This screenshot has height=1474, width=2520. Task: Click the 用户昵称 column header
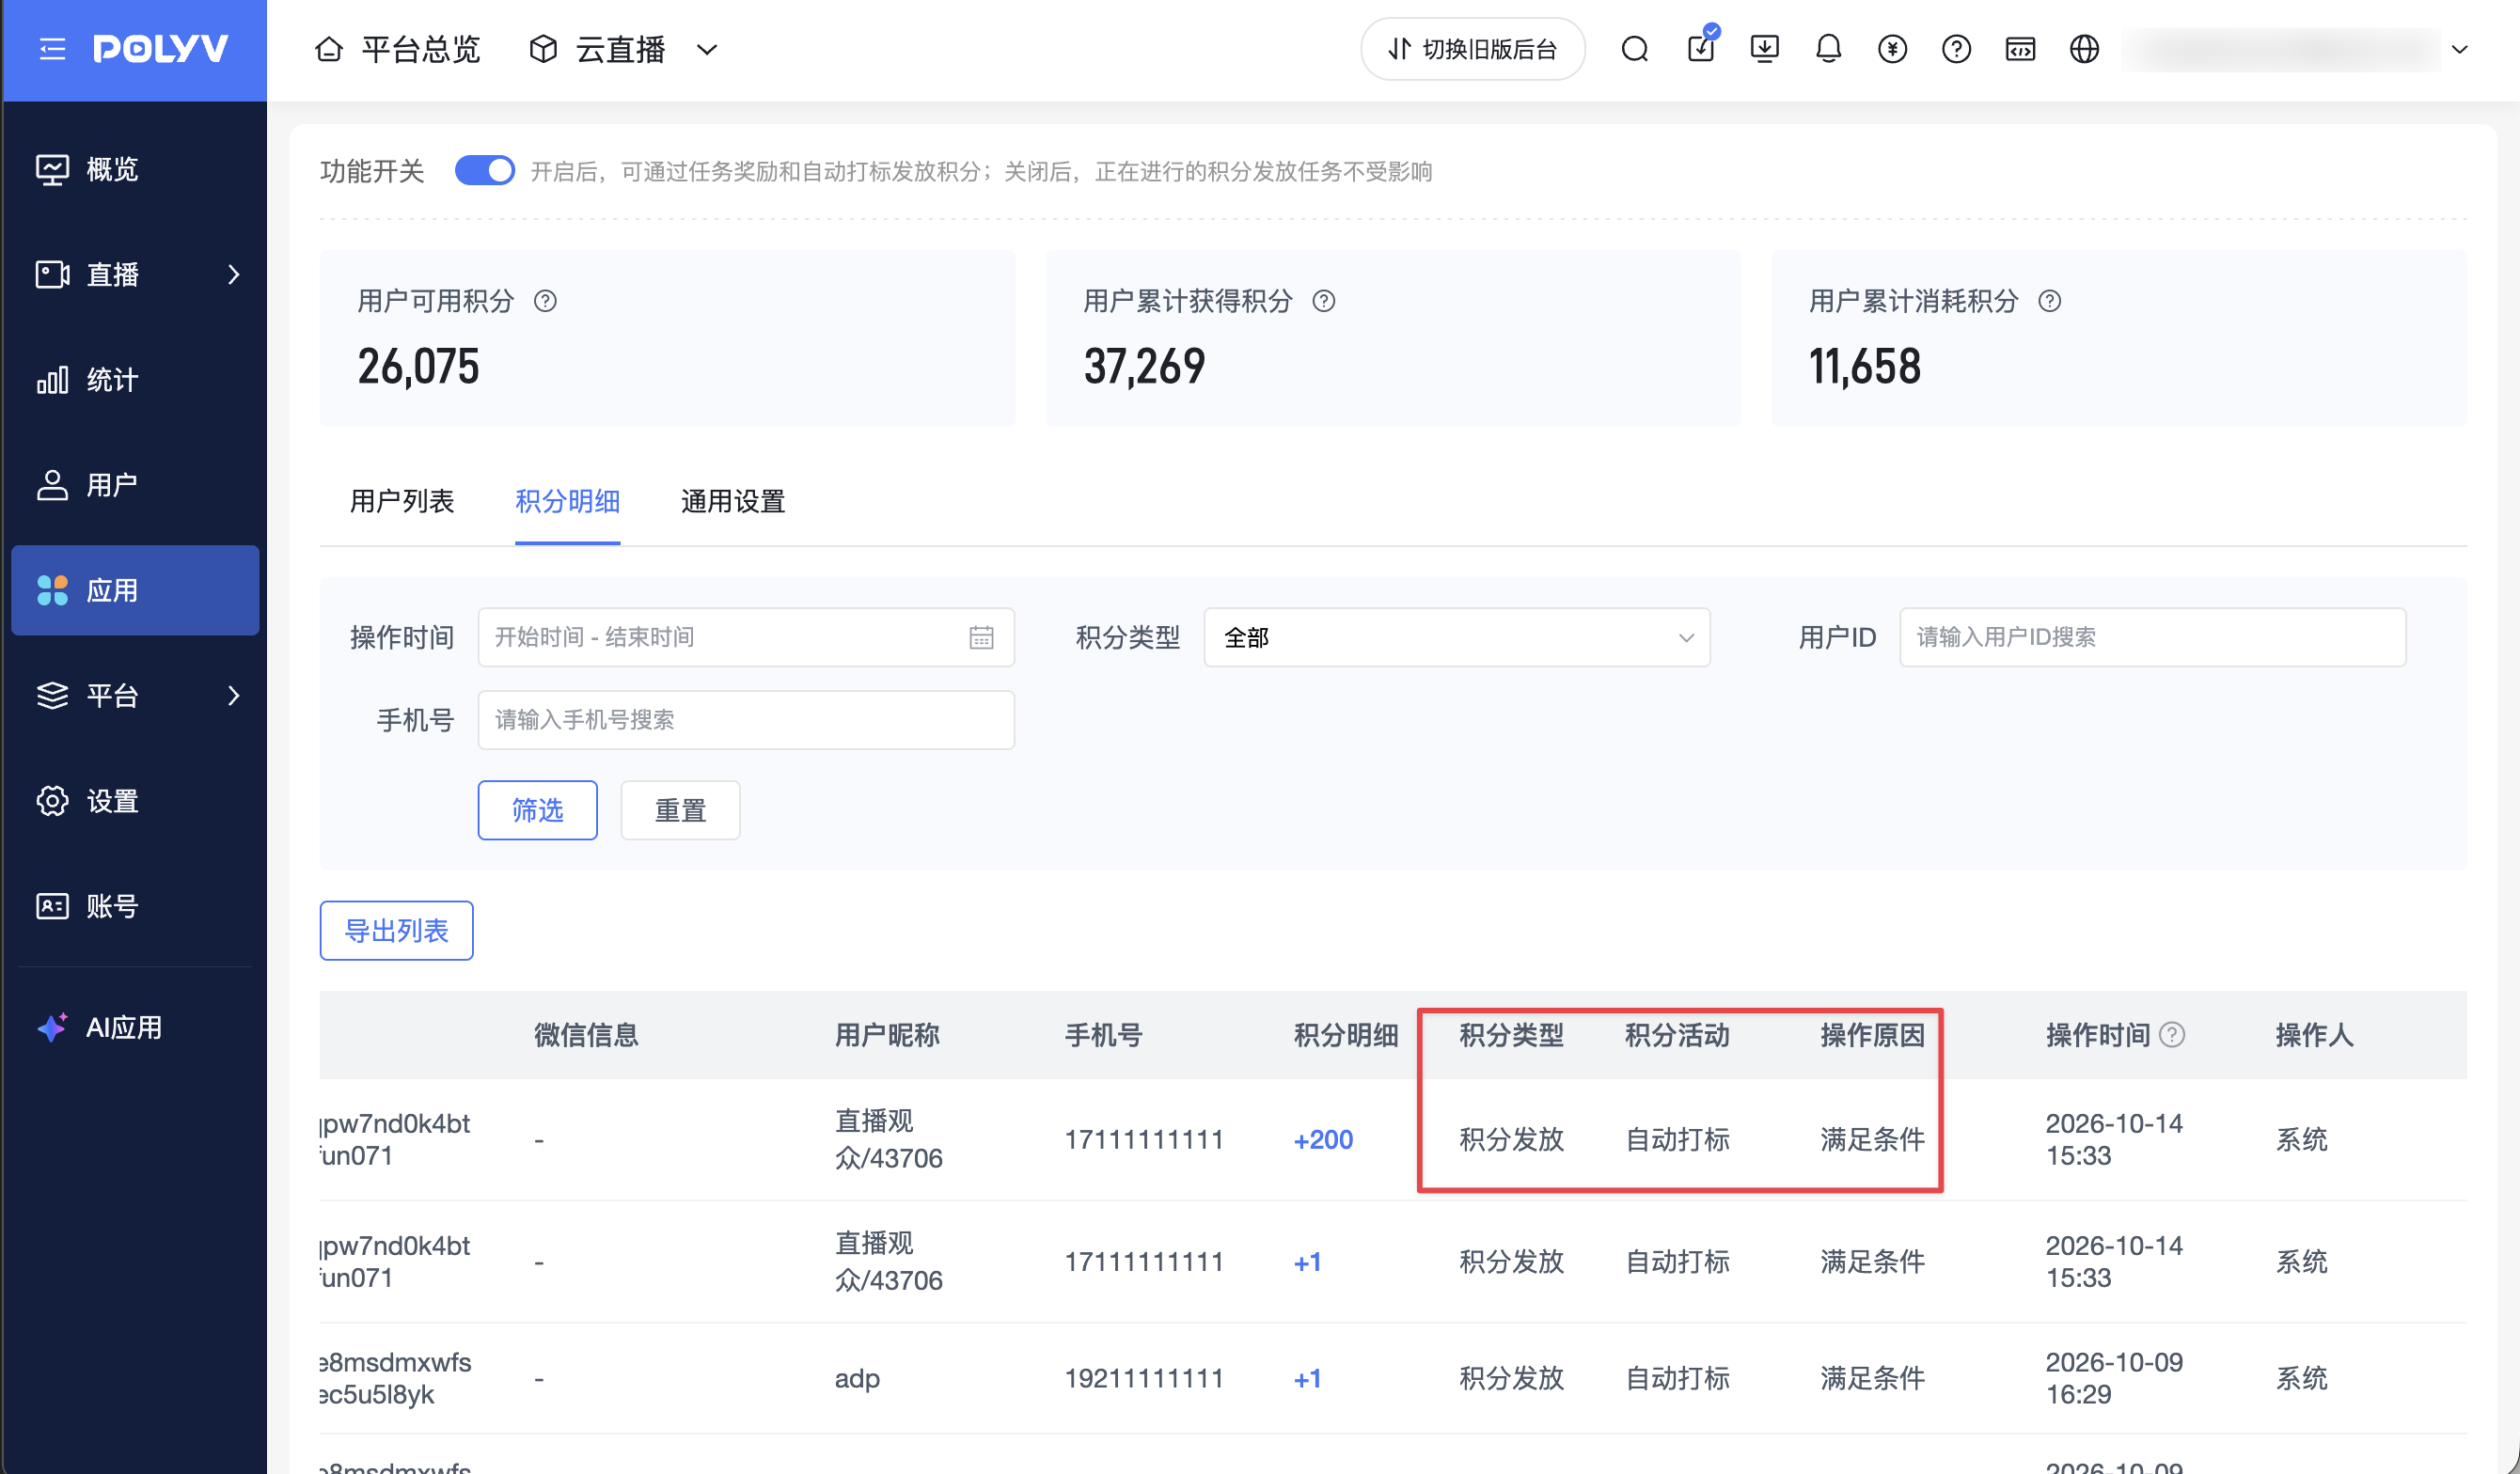(887, 1034)
